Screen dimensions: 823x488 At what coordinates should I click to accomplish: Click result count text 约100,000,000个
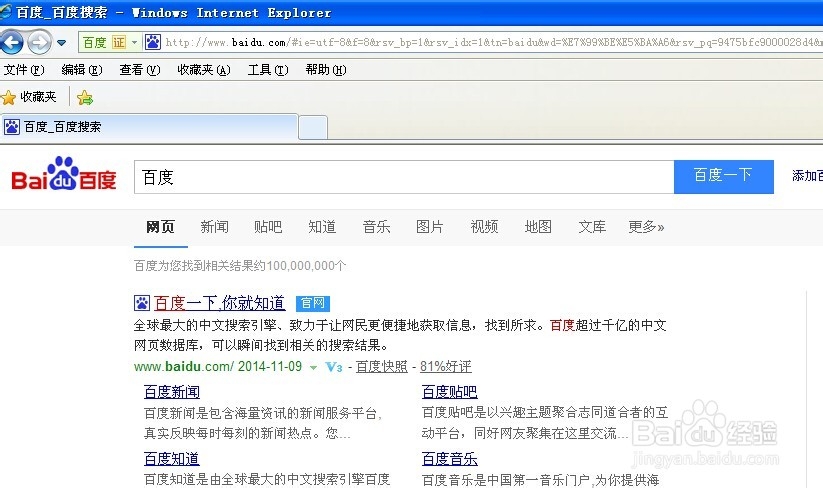click(300, 266)
